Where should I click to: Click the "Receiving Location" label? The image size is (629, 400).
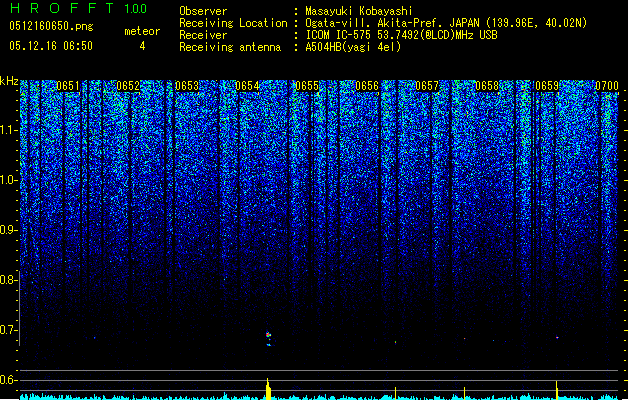[233, 23]
